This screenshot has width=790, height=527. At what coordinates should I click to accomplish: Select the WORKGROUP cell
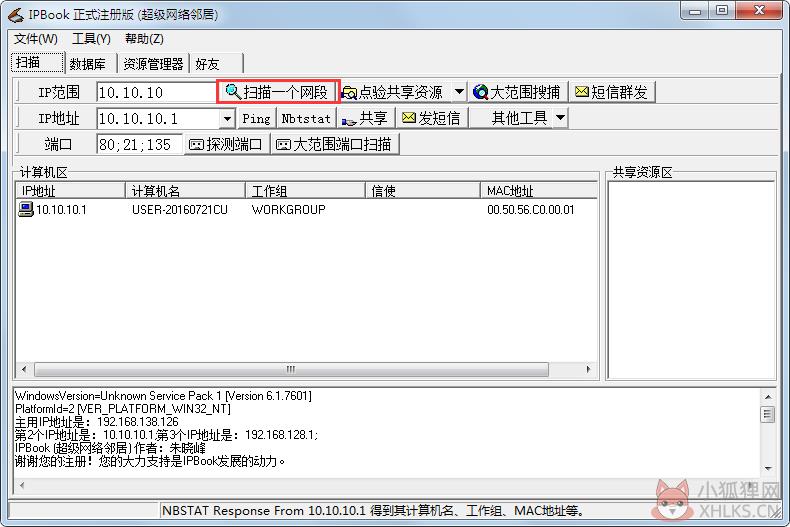(x=288, y=210)
